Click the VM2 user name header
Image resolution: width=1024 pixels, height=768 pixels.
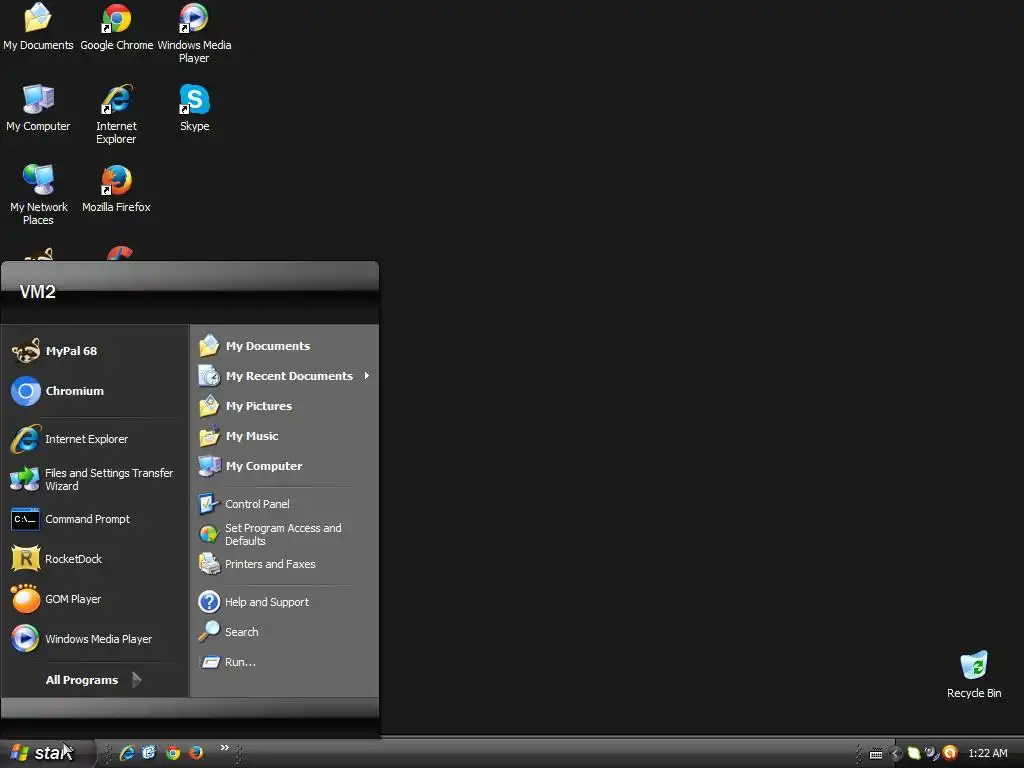[x=38, y=292]
